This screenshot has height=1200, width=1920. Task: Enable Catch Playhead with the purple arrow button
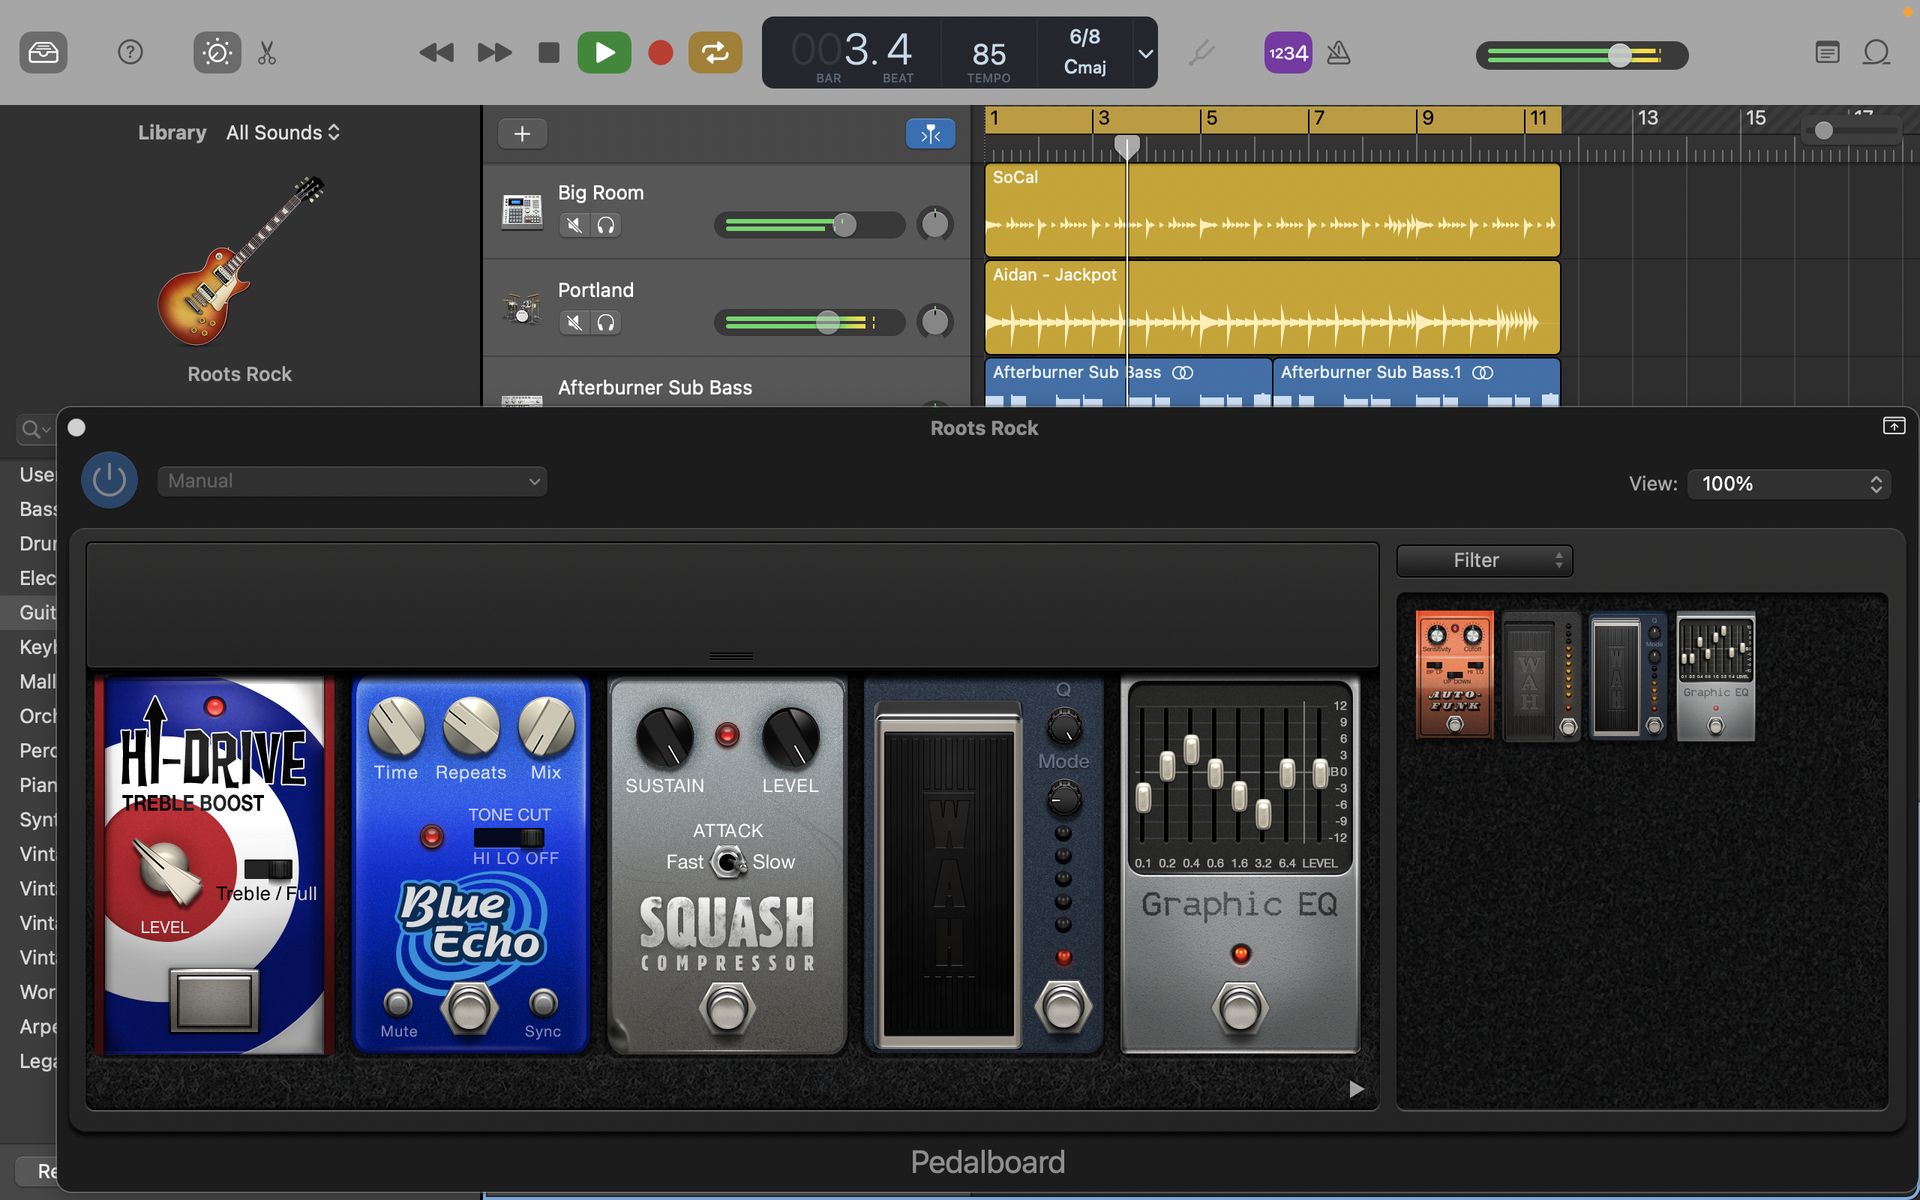930,133
